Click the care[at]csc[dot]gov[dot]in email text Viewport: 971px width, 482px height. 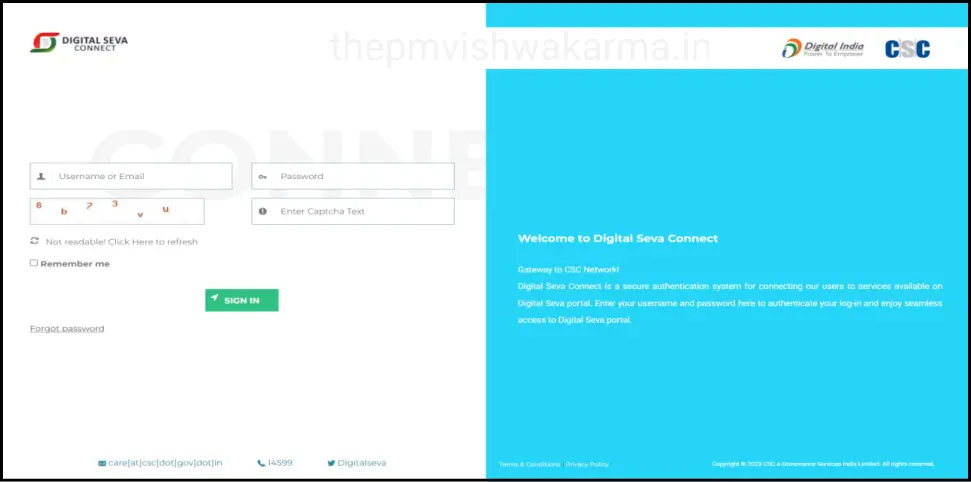click(165, 463)
